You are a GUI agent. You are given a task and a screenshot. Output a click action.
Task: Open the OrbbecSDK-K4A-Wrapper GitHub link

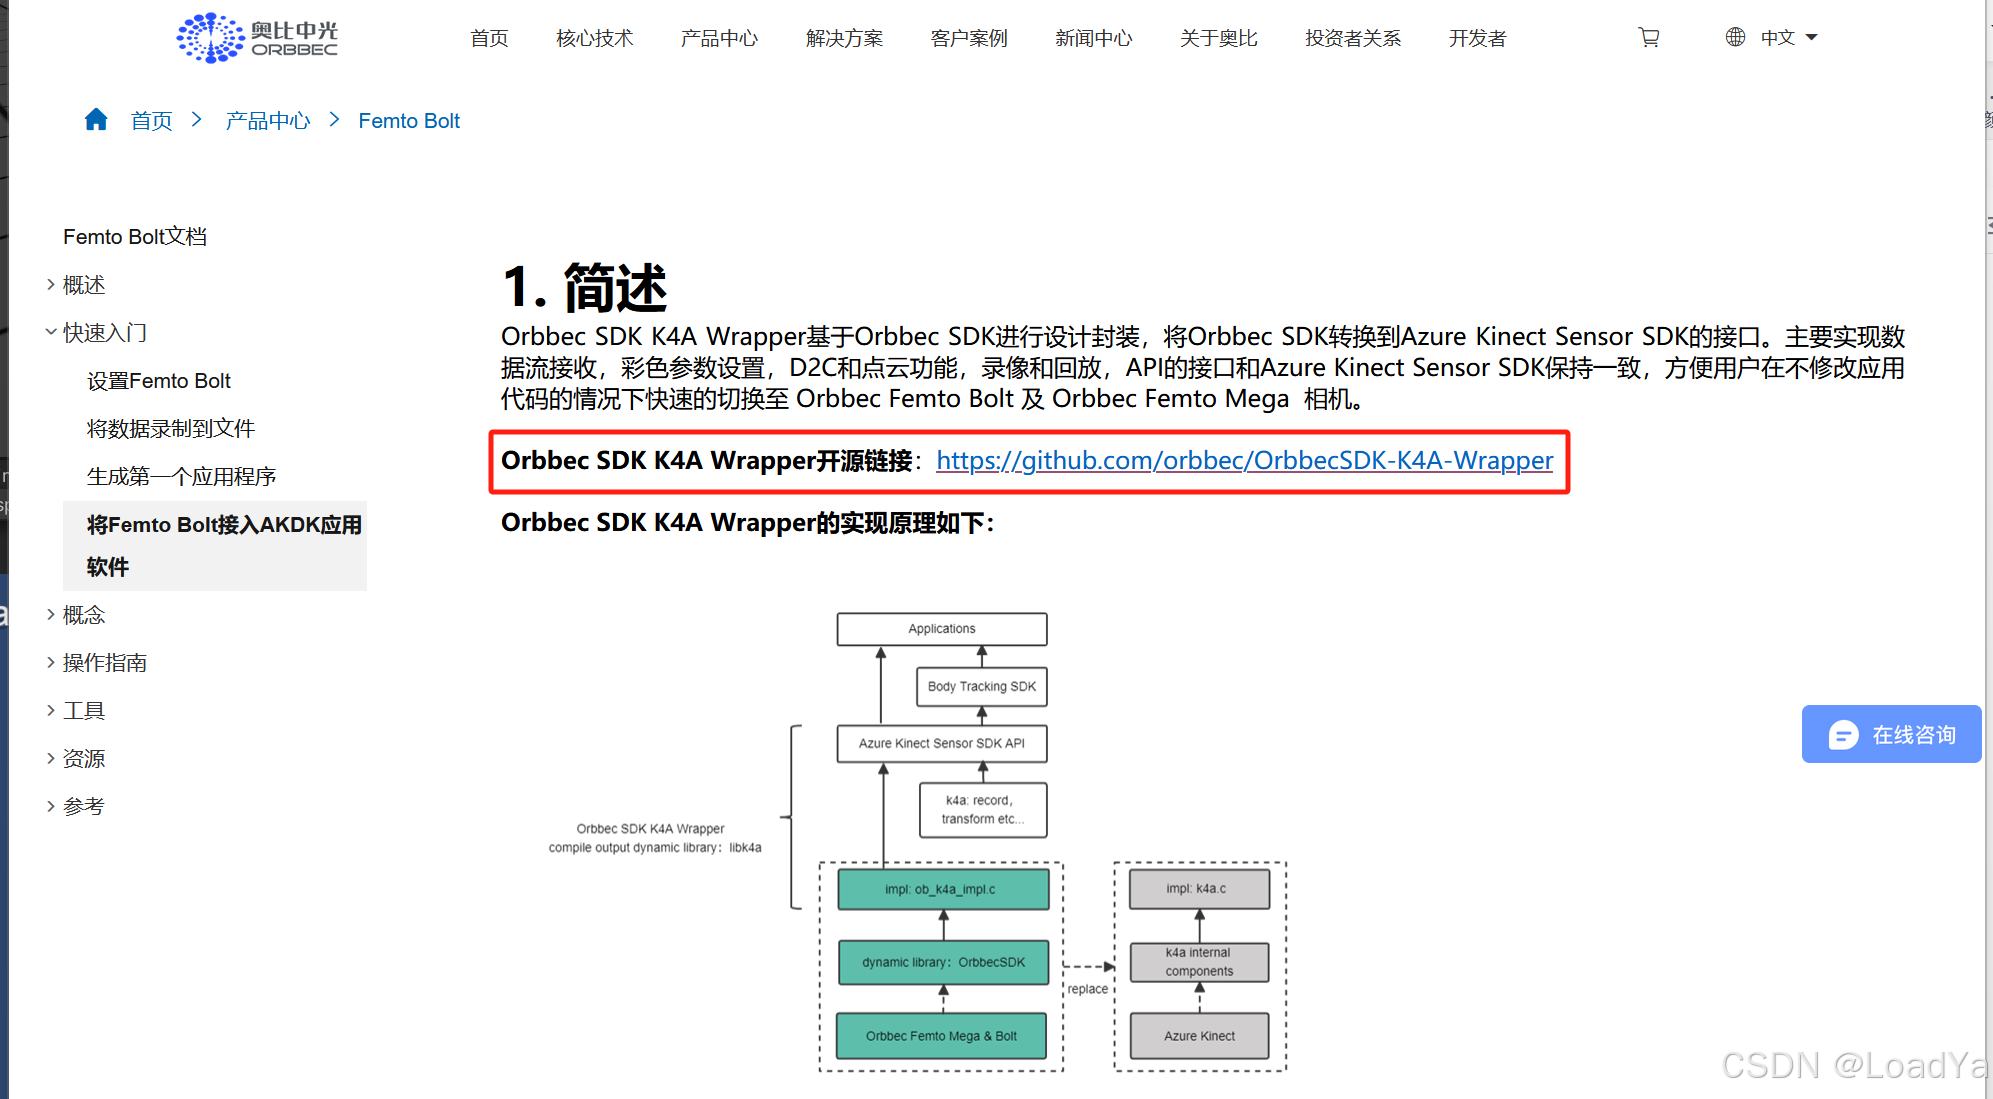[1244, 460]
